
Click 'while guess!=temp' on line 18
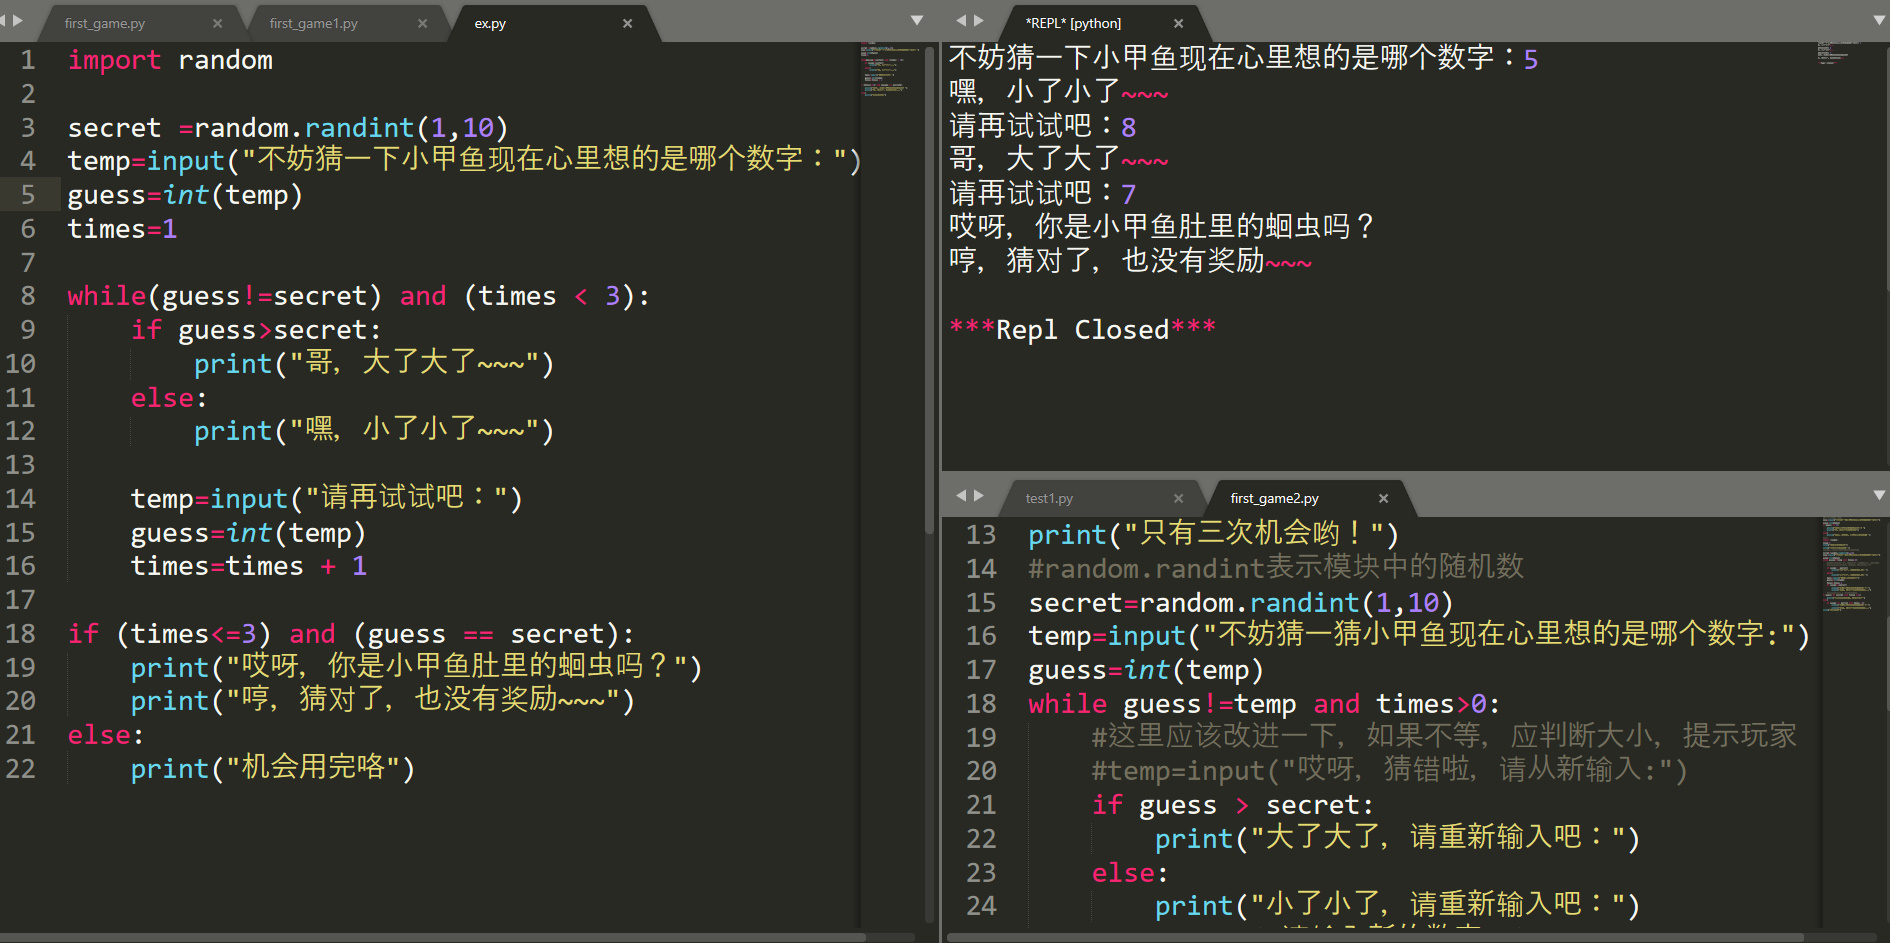1162,704
